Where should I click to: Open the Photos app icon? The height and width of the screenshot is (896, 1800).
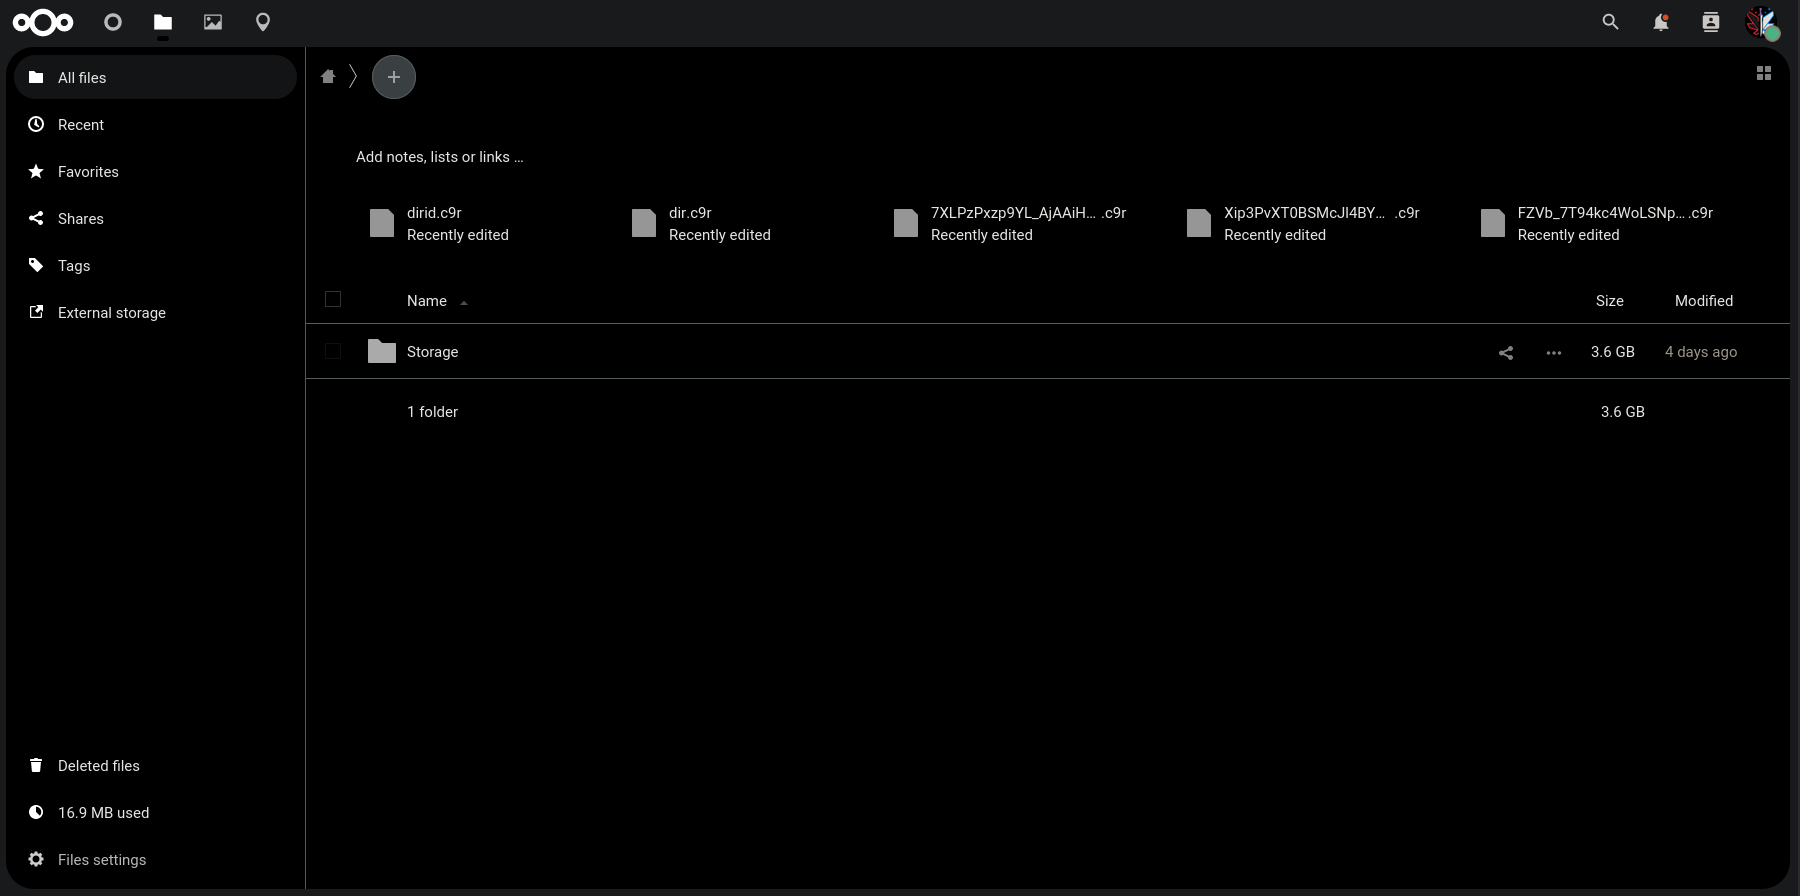[213, 22]
